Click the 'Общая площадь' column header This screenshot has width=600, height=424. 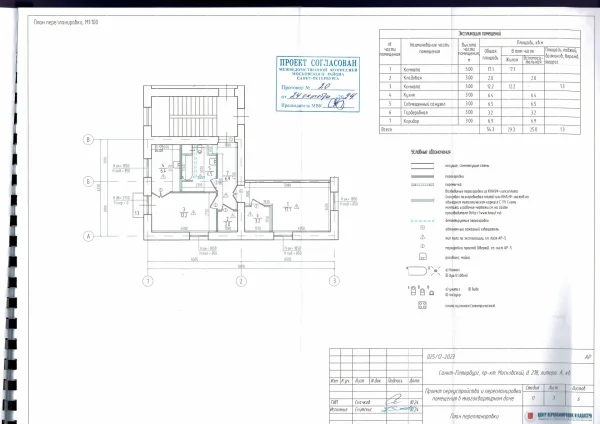(x=490, y=54)
